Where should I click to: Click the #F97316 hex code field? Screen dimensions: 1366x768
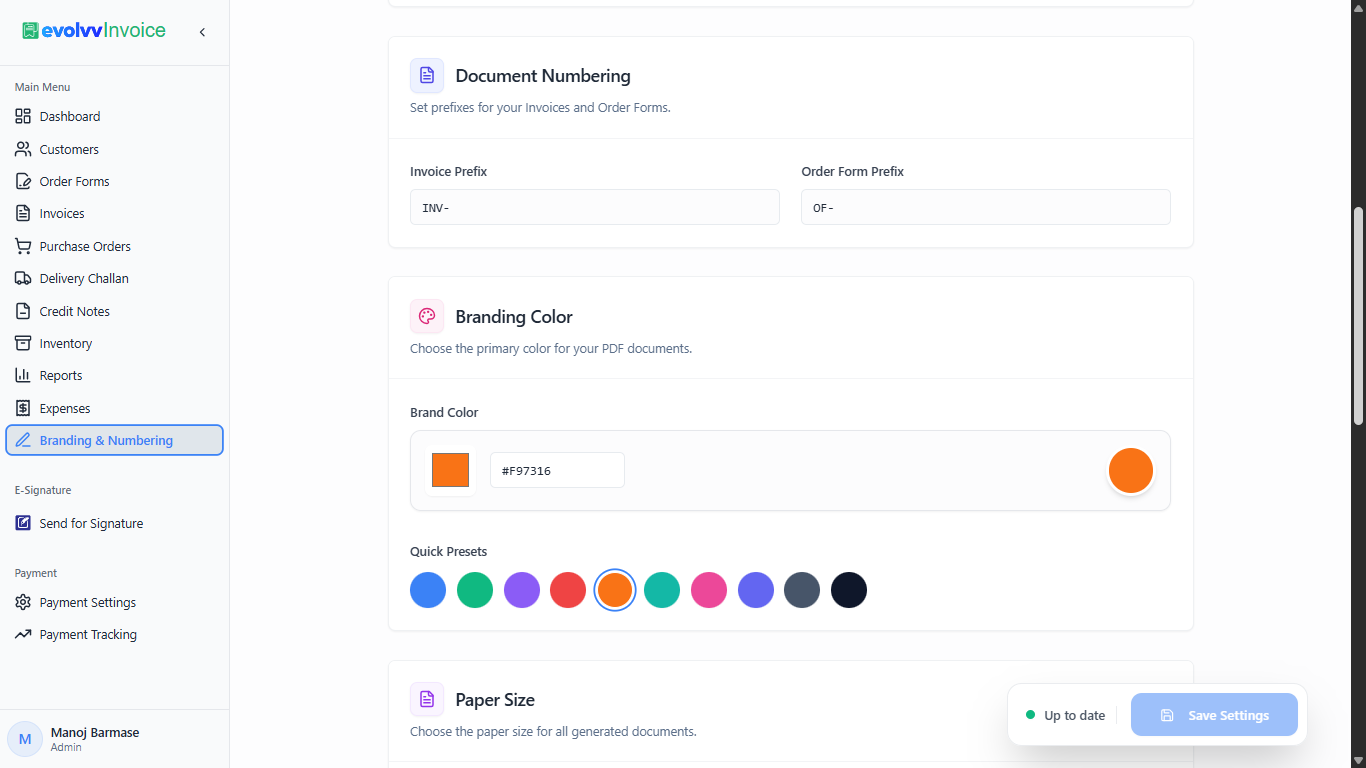(557, 470)
